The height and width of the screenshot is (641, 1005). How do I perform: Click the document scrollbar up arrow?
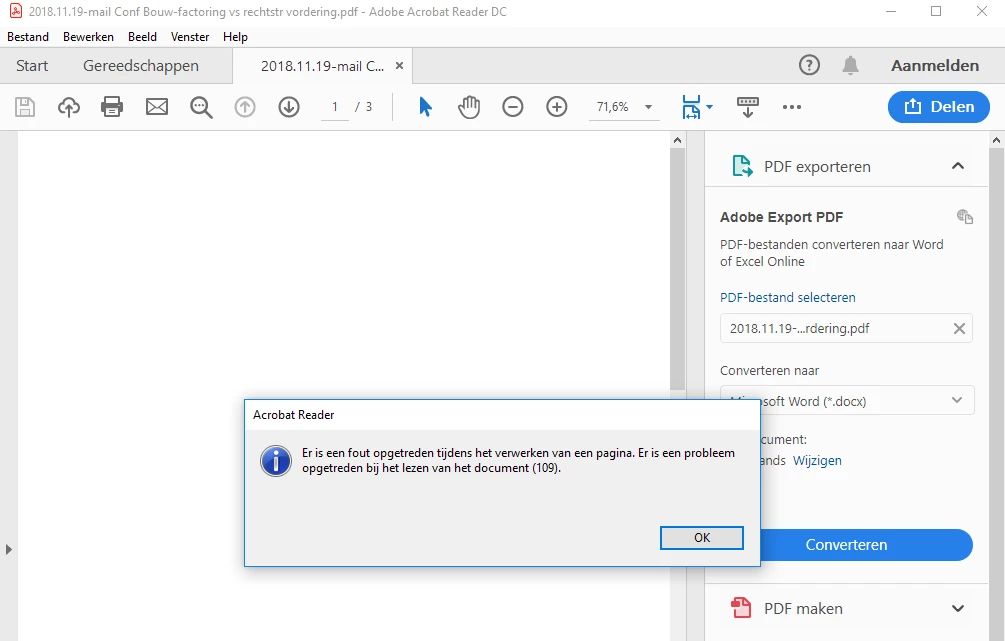[x=677, y=140]
